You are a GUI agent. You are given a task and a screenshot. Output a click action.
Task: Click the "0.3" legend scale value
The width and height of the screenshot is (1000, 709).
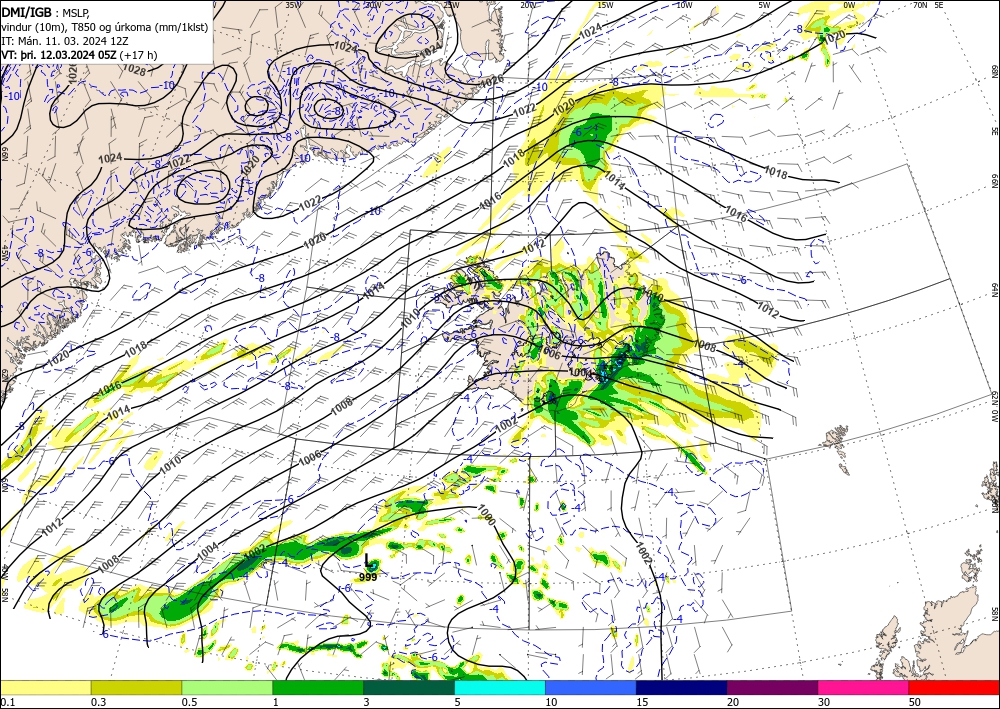pos(98,702)
